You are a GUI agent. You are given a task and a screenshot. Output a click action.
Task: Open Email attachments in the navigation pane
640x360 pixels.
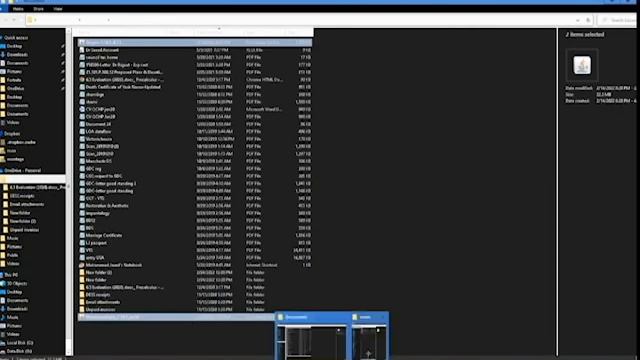(27, 204)
